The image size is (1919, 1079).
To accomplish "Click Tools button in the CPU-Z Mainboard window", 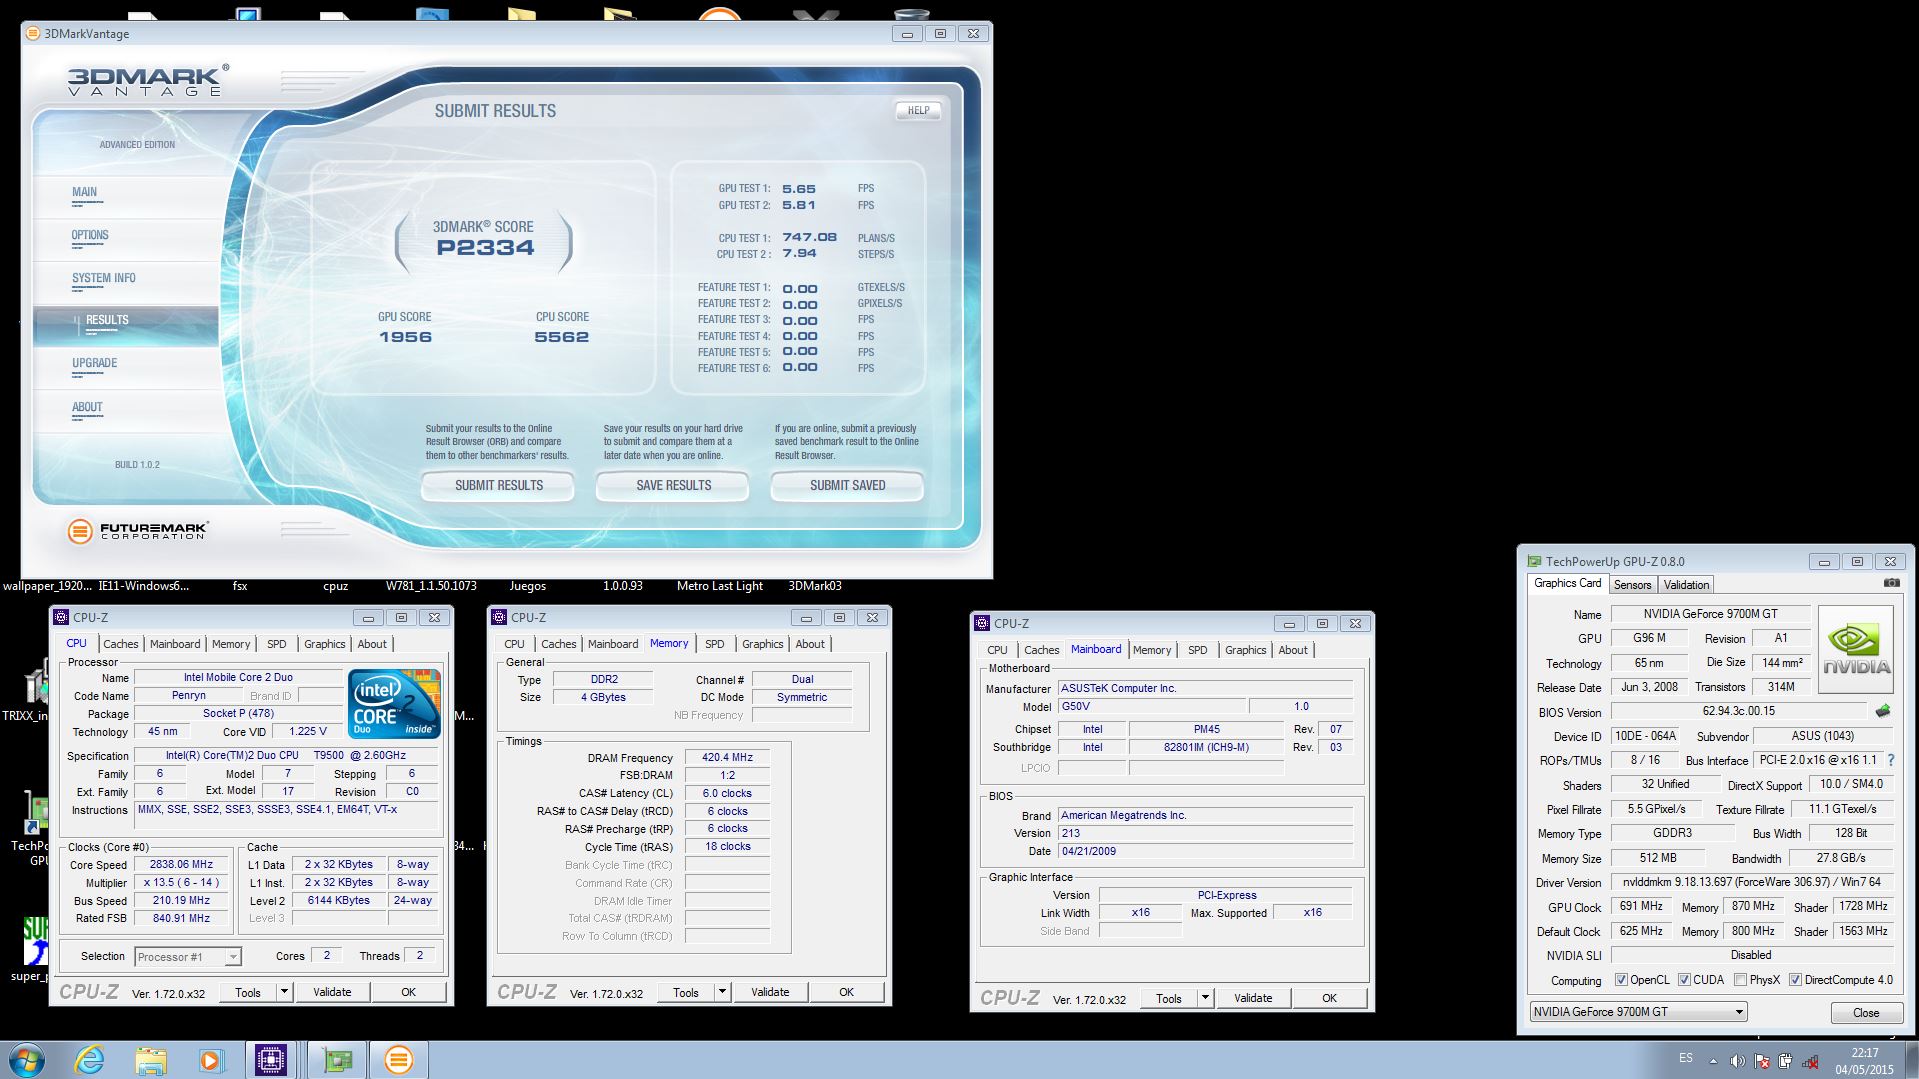I will click(x=1168, y=998).
